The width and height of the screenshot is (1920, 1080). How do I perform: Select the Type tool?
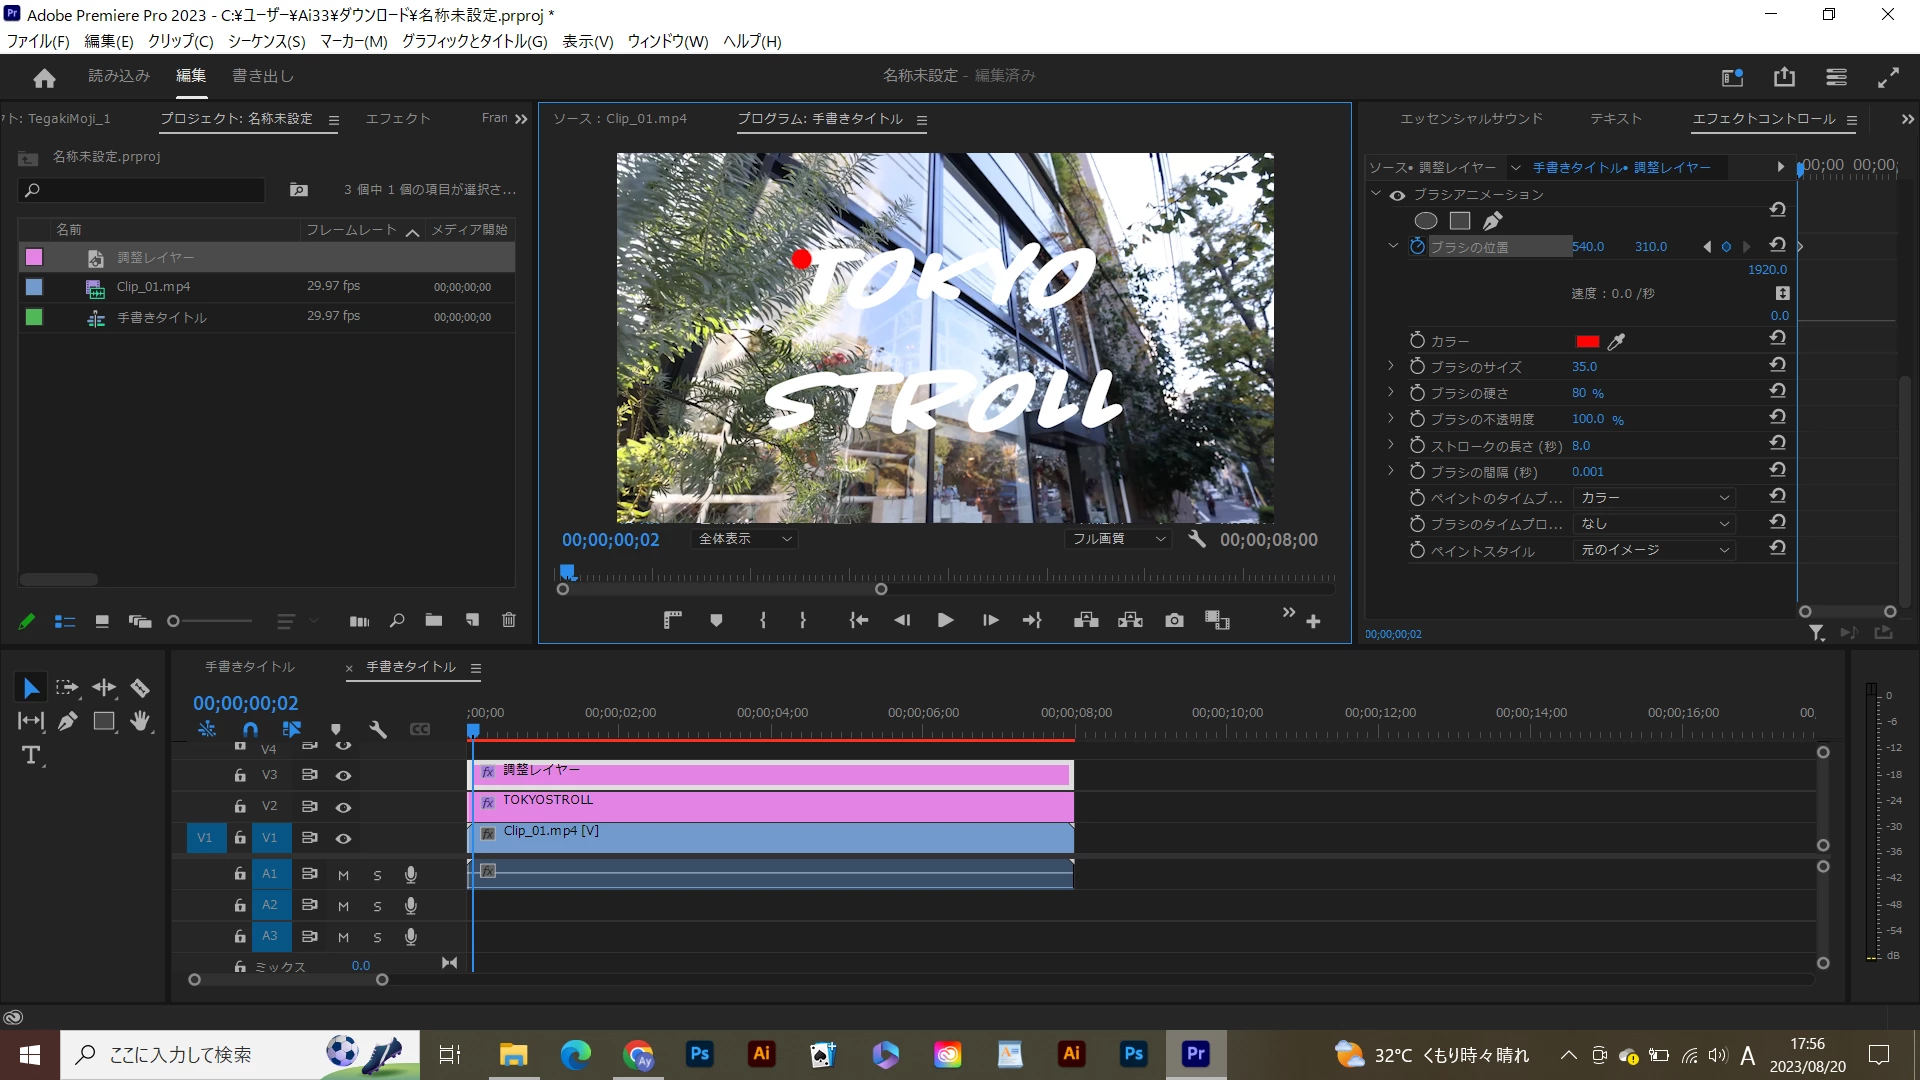[31, 756]
